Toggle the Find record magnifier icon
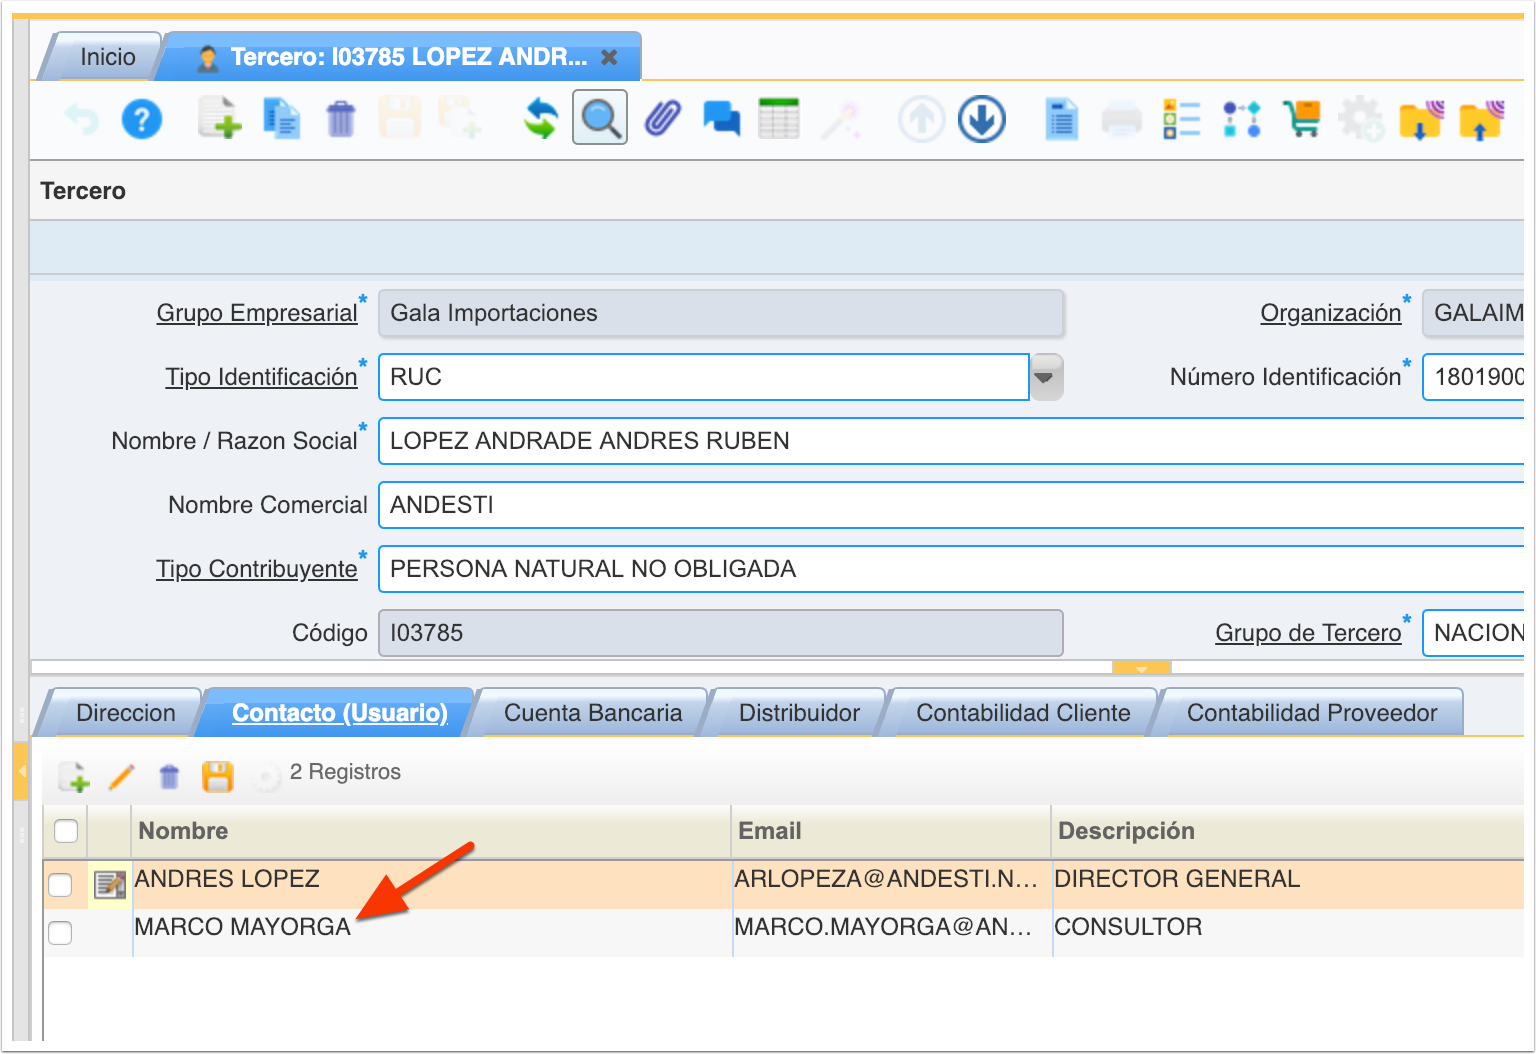The height and width of the screenshot is (1054, 1536). [600, 118]
